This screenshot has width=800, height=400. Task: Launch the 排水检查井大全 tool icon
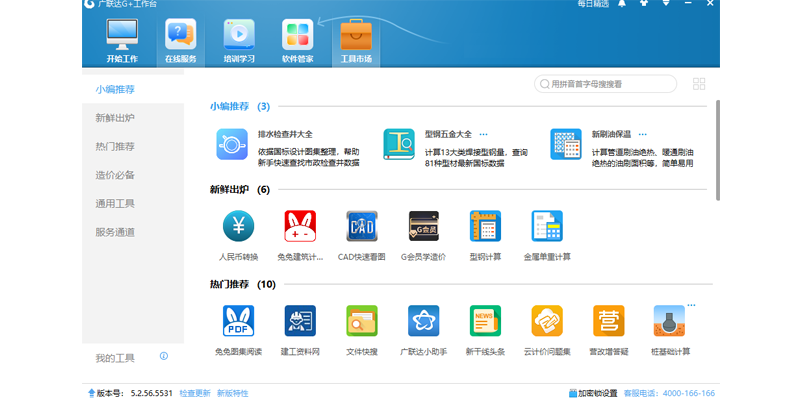click(x=232, y=144)
